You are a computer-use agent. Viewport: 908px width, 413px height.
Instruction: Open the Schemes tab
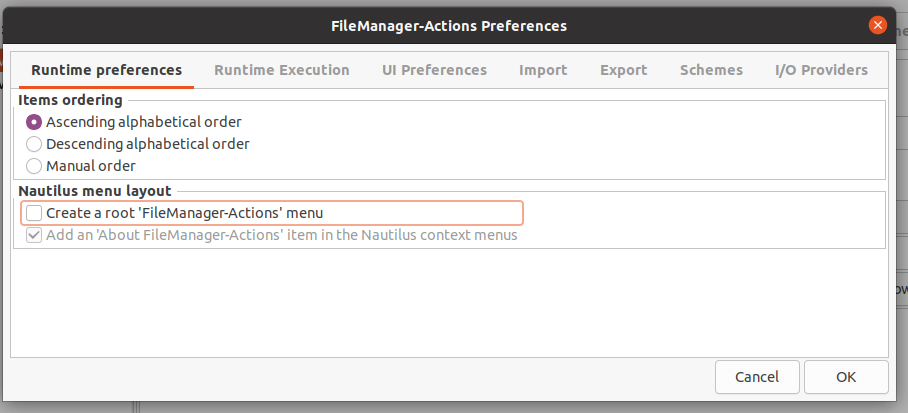pos(711,70)
